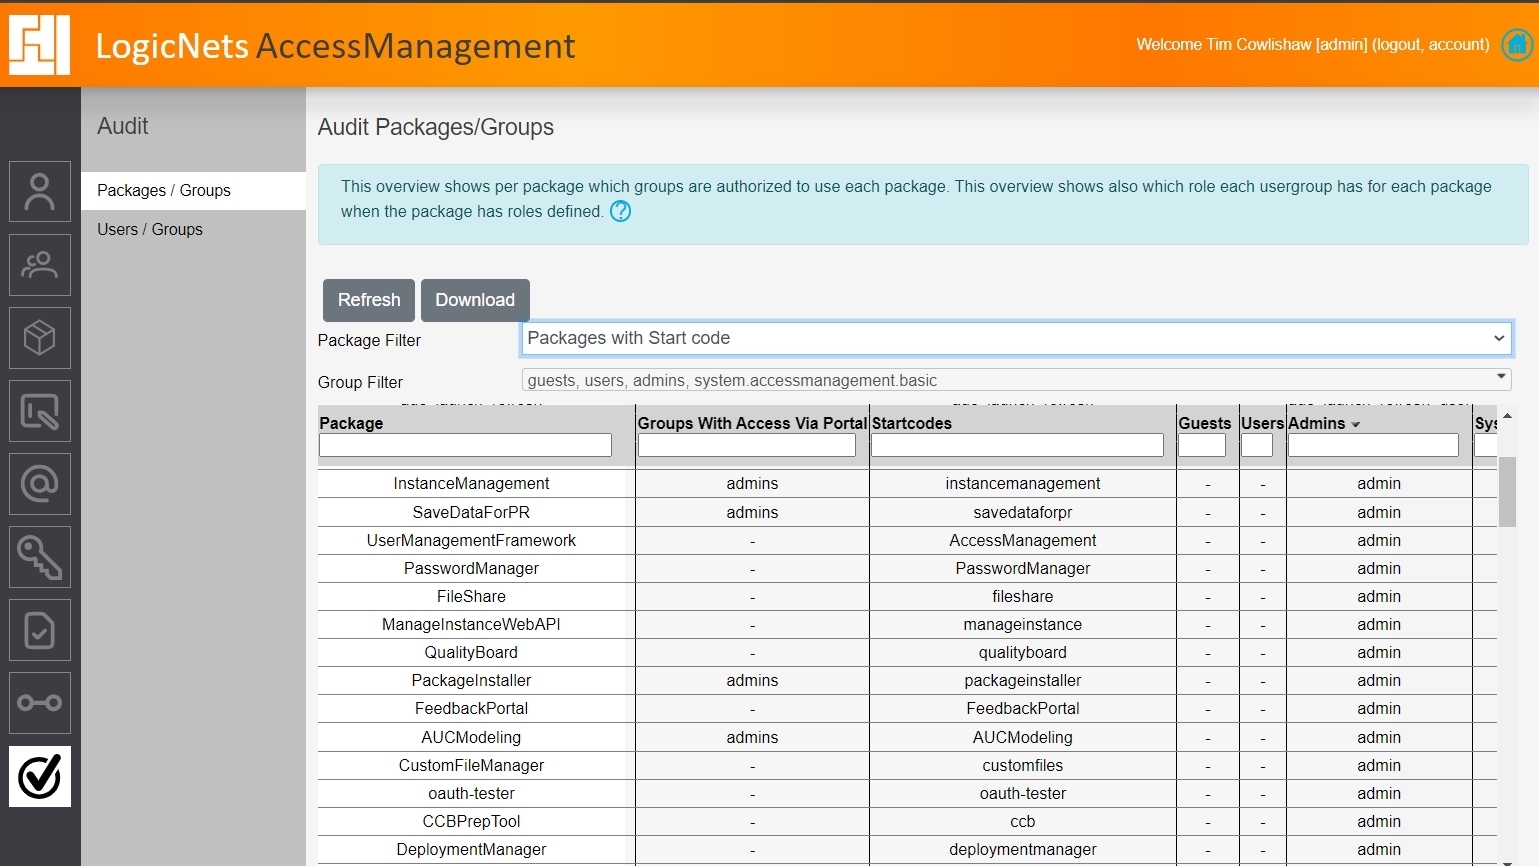Go to home via house icon
Screen dimensions: 1539x866
point(1517,45)
